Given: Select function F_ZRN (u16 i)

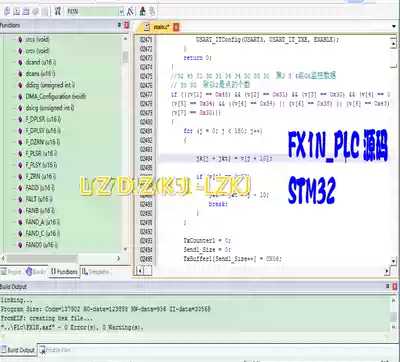Looking at the screenshot, I should coord(40,176).
